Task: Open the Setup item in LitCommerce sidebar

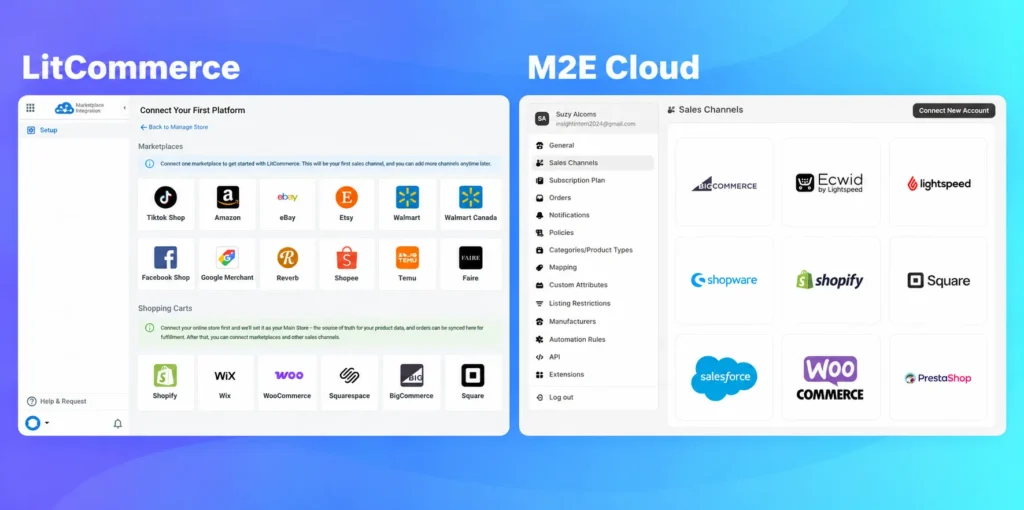Action: (x=73, y=130)
